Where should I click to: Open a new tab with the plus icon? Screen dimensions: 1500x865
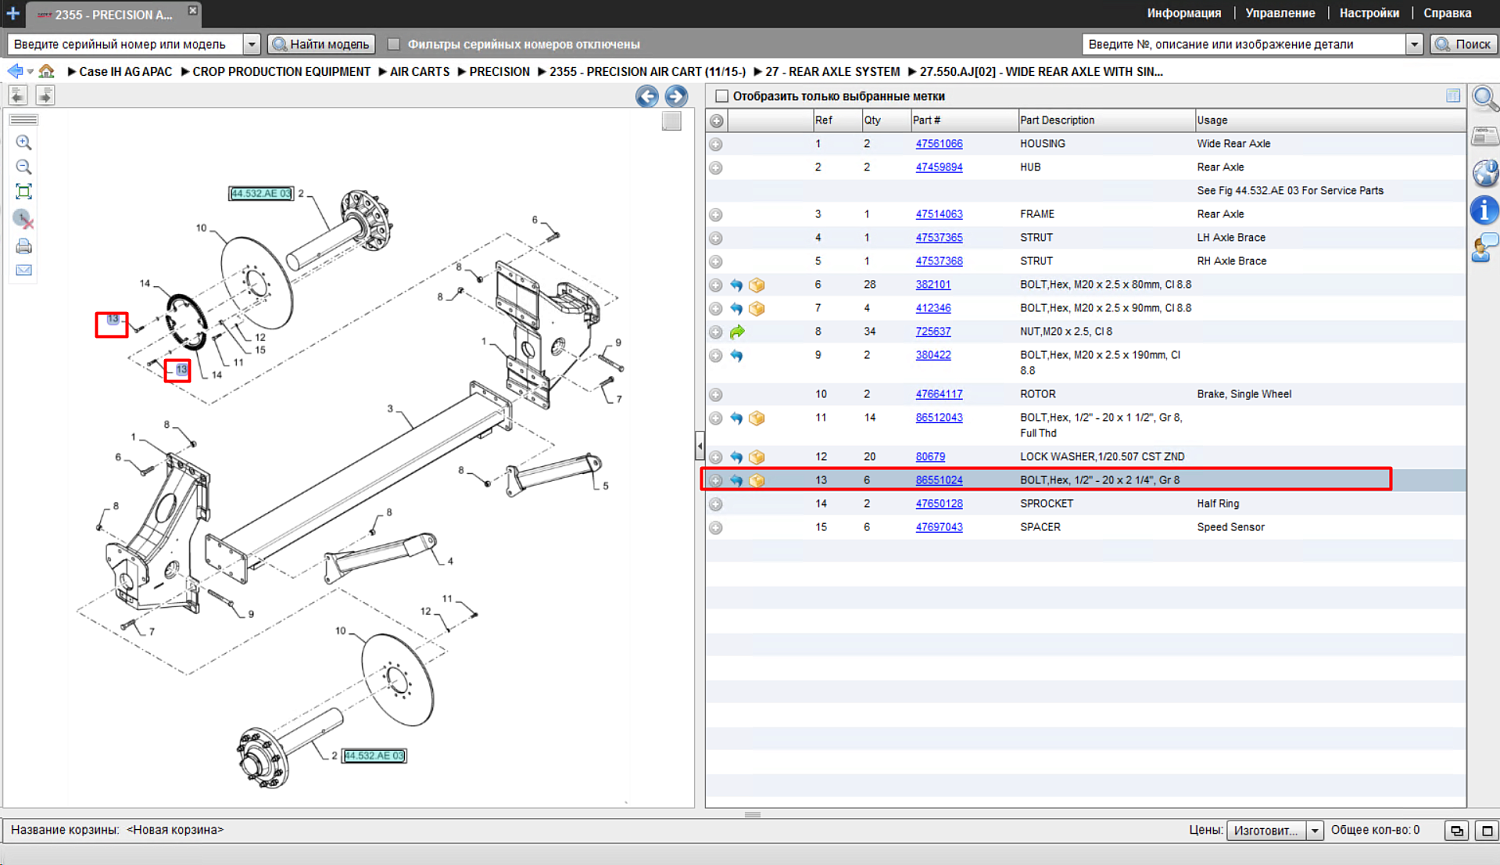pyautogui.click(x=13, y=13)
